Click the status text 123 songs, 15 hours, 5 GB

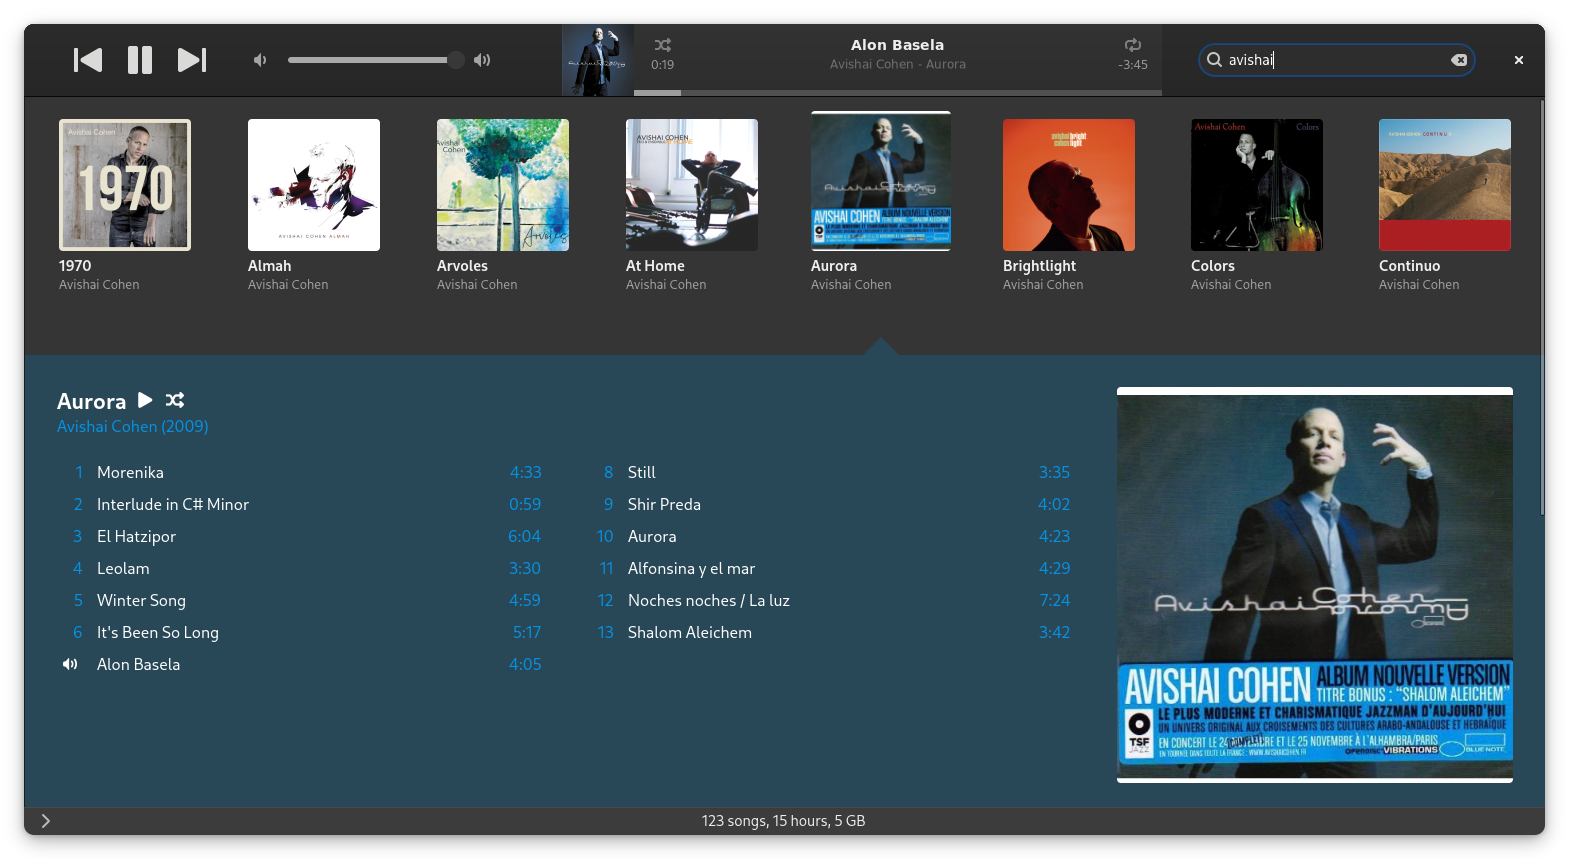(x=783, y=821)
